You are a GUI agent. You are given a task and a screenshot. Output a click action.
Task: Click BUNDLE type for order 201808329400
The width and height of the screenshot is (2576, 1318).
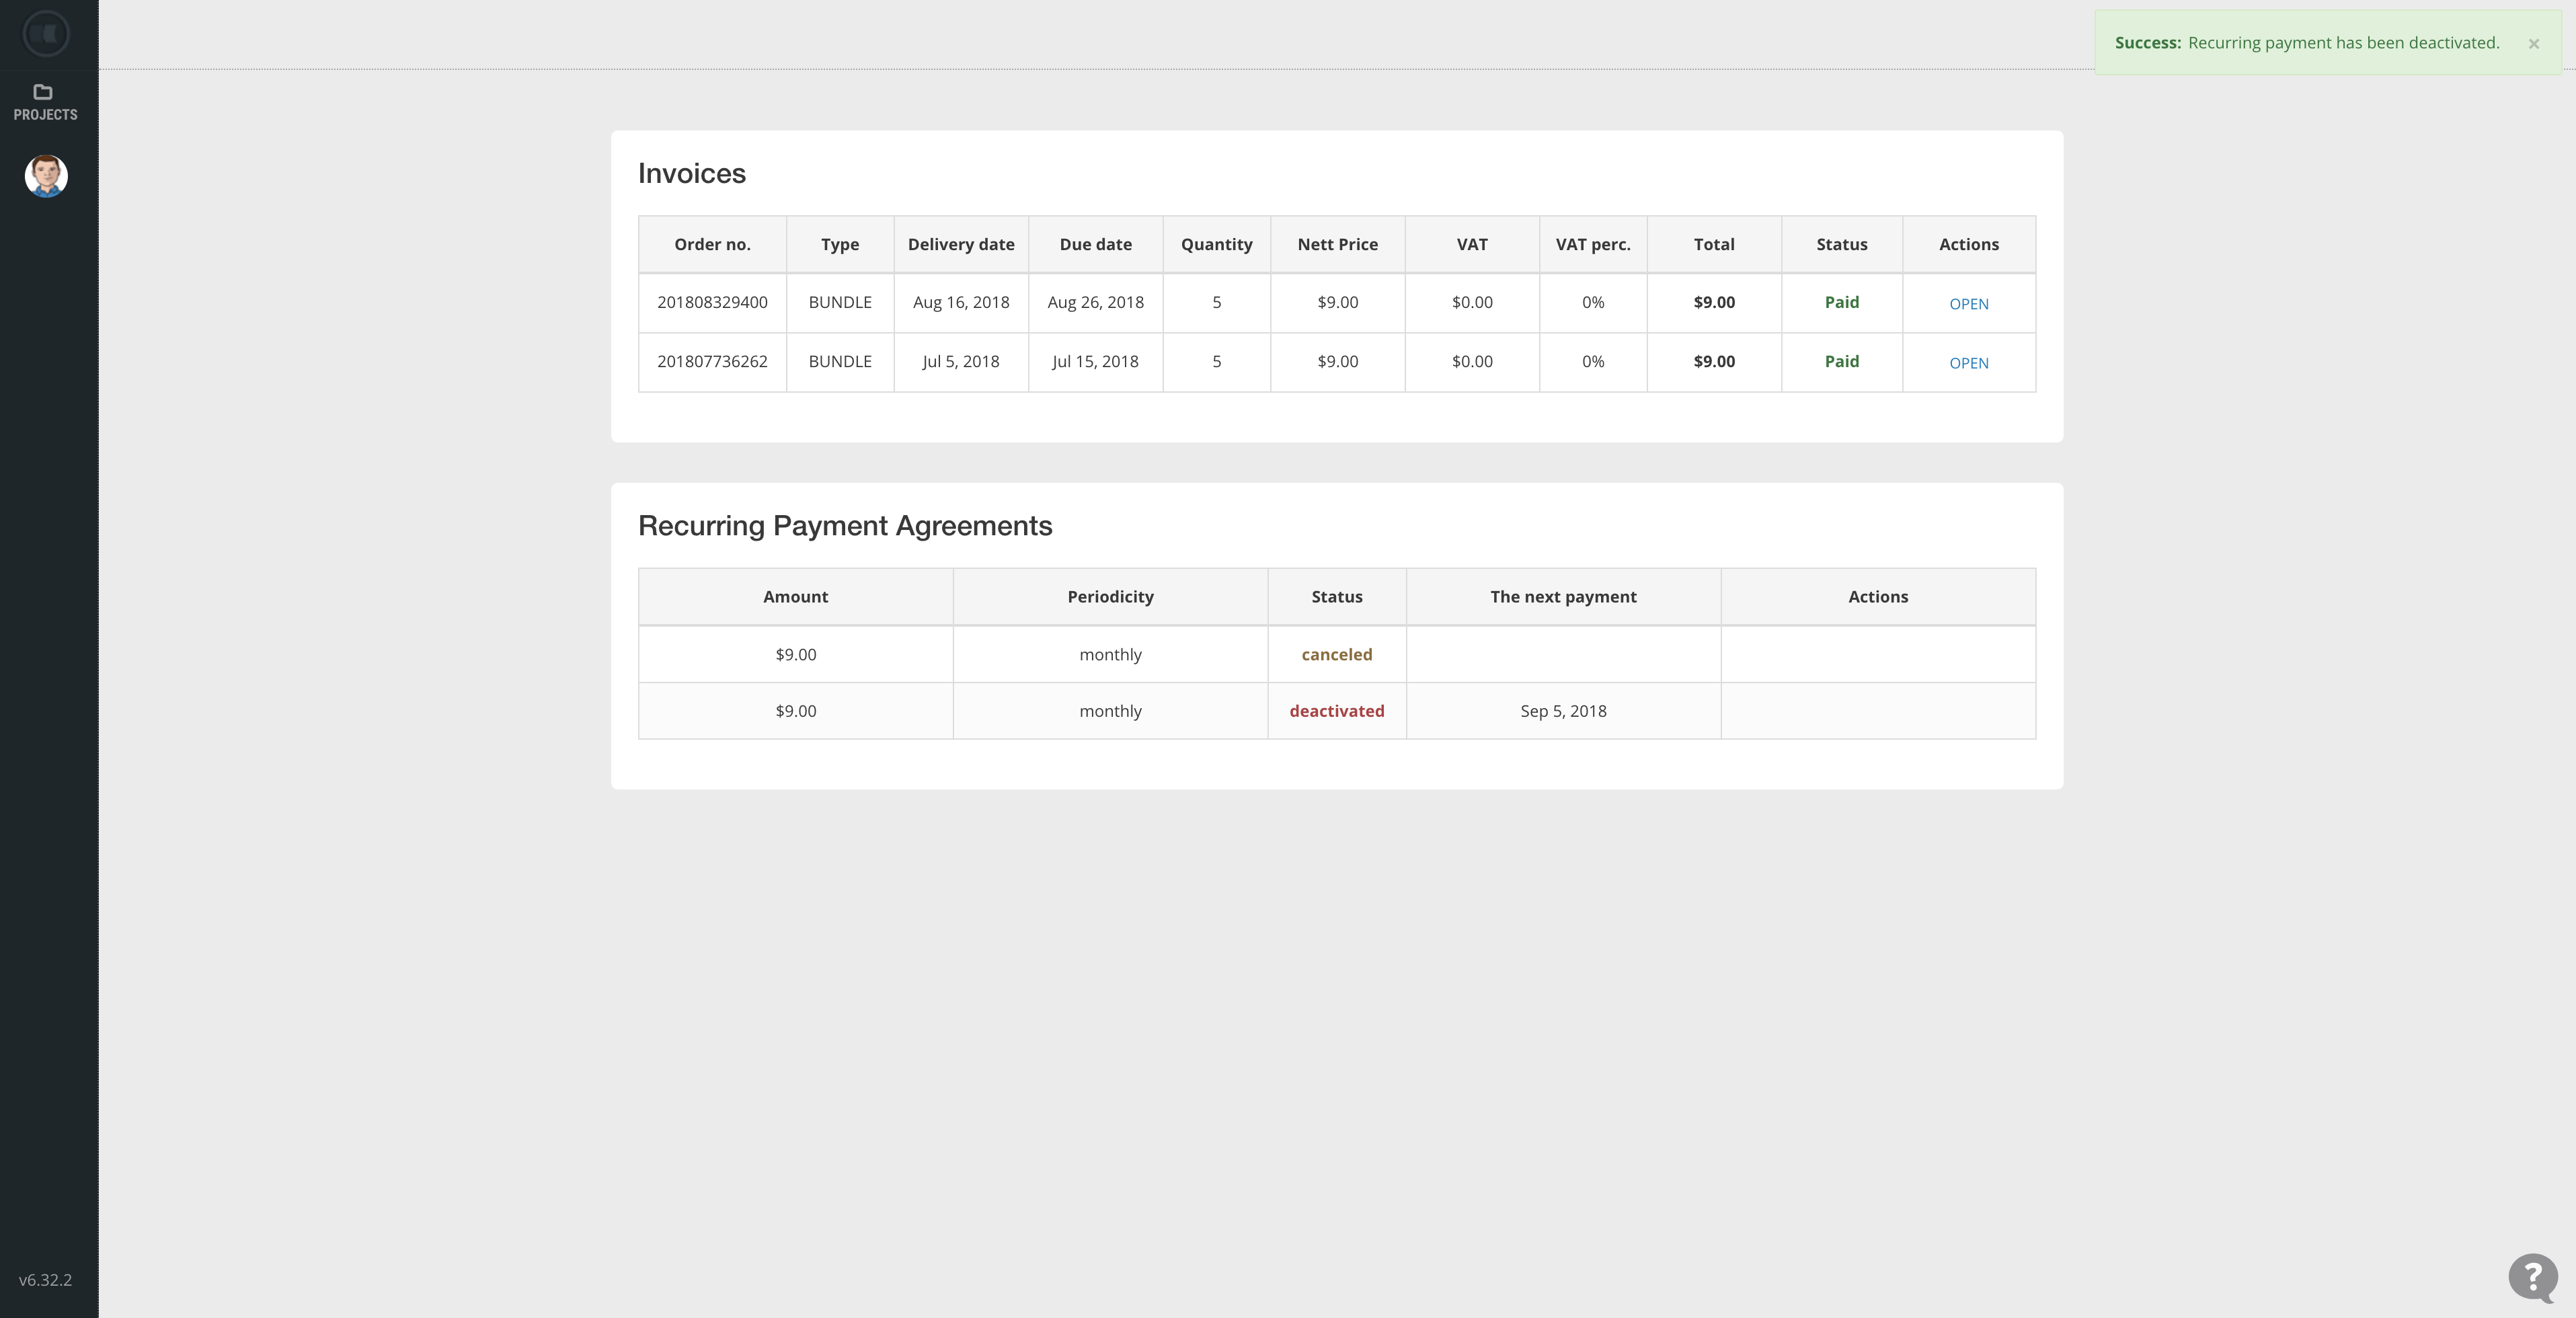click(840, 302)
